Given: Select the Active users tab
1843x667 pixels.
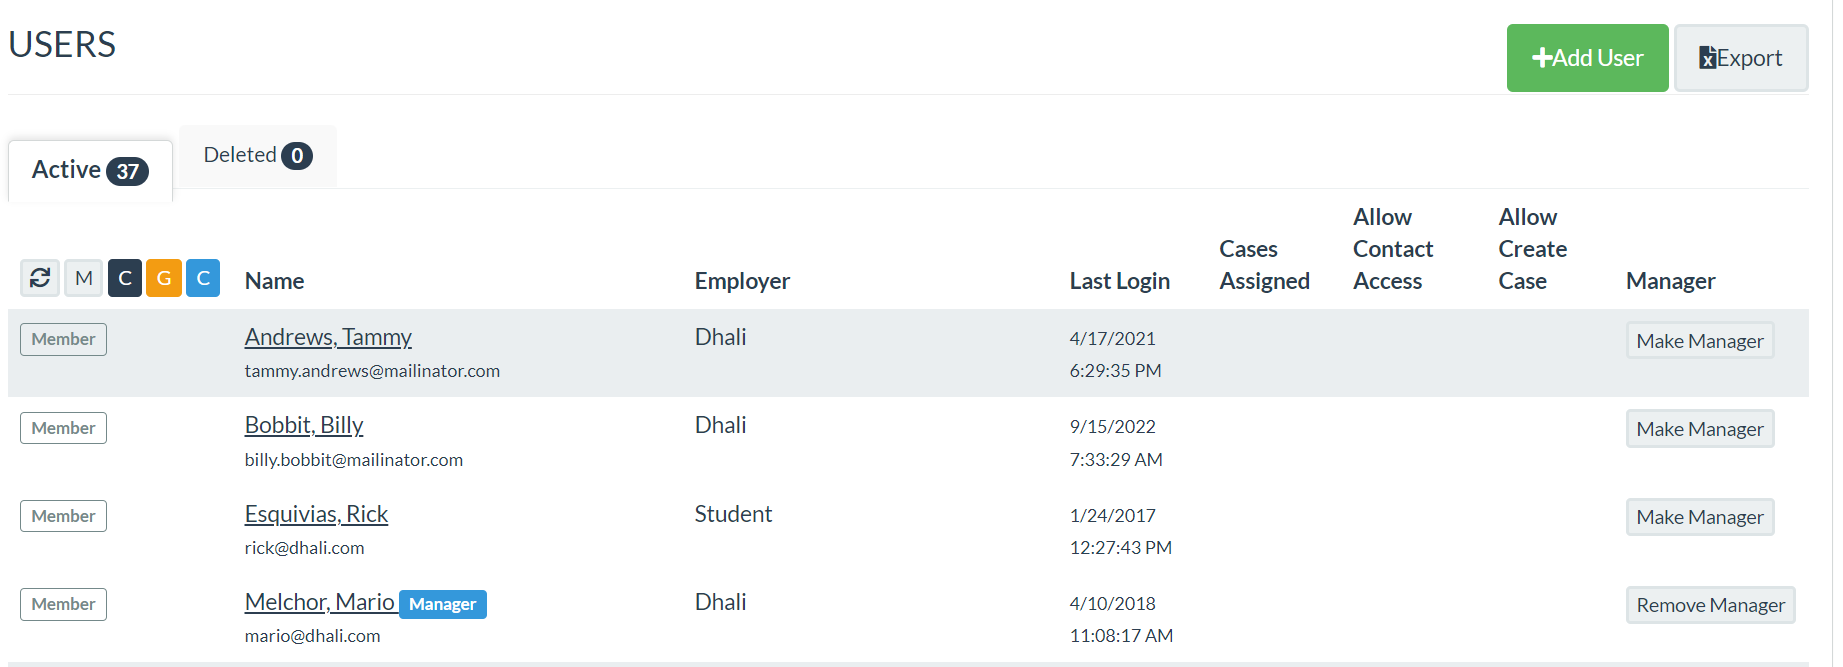Looking at the screenshot, I should point(90,170).
